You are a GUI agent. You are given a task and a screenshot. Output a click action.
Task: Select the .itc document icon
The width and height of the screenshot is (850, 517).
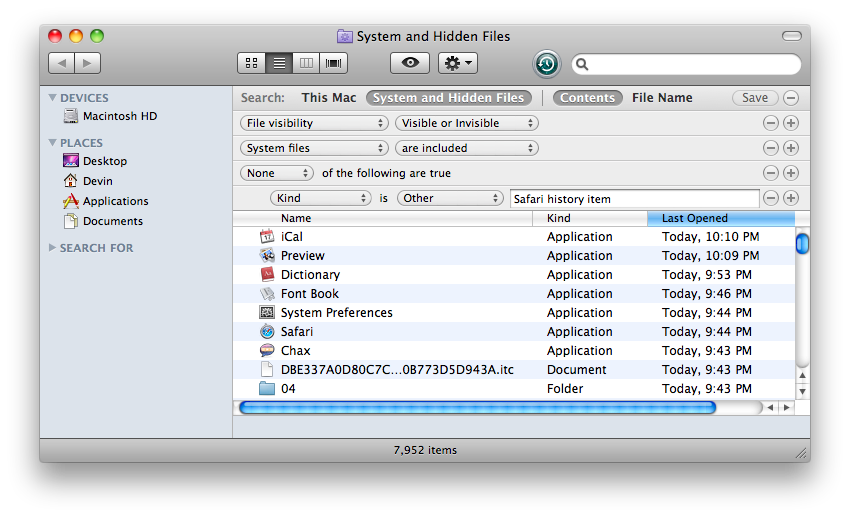pos(267,370)
